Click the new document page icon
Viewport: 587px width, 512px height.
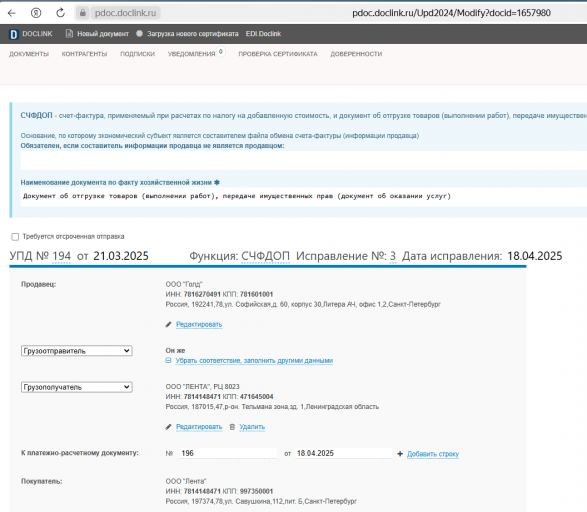pyautogui.click(x=69, y=34)
